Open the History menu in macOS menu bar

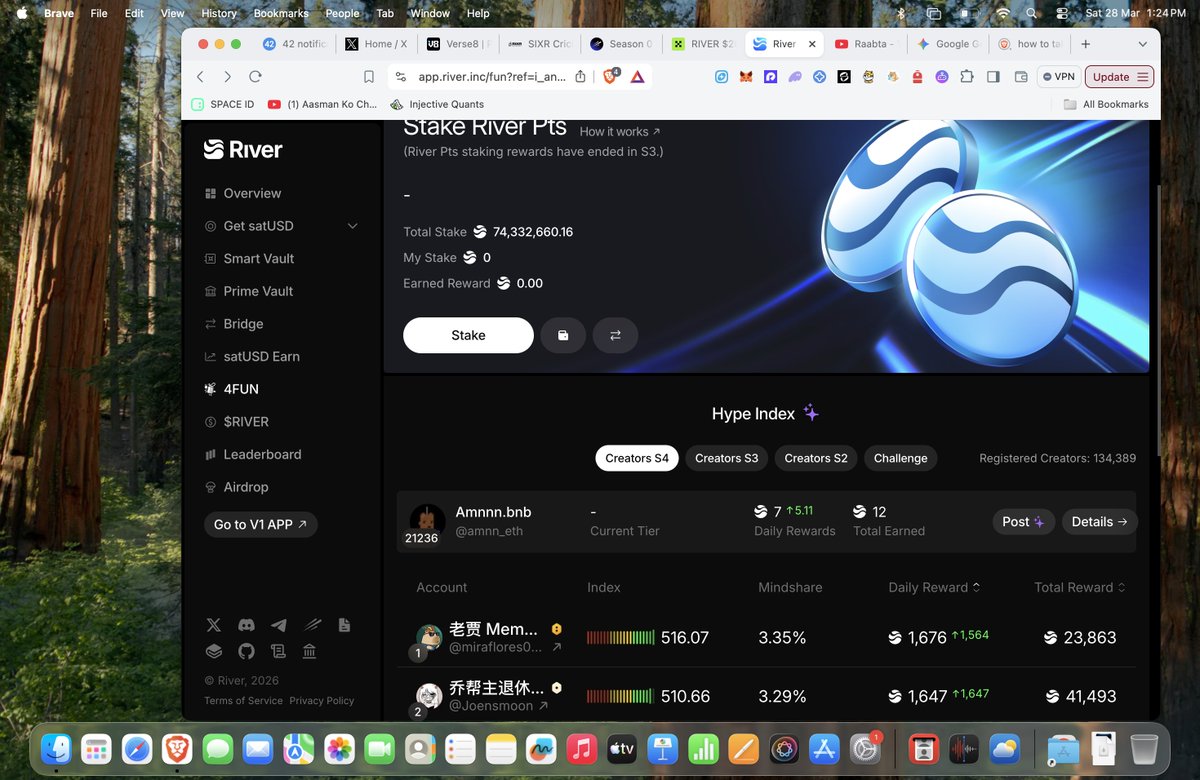tap(219, 13)
